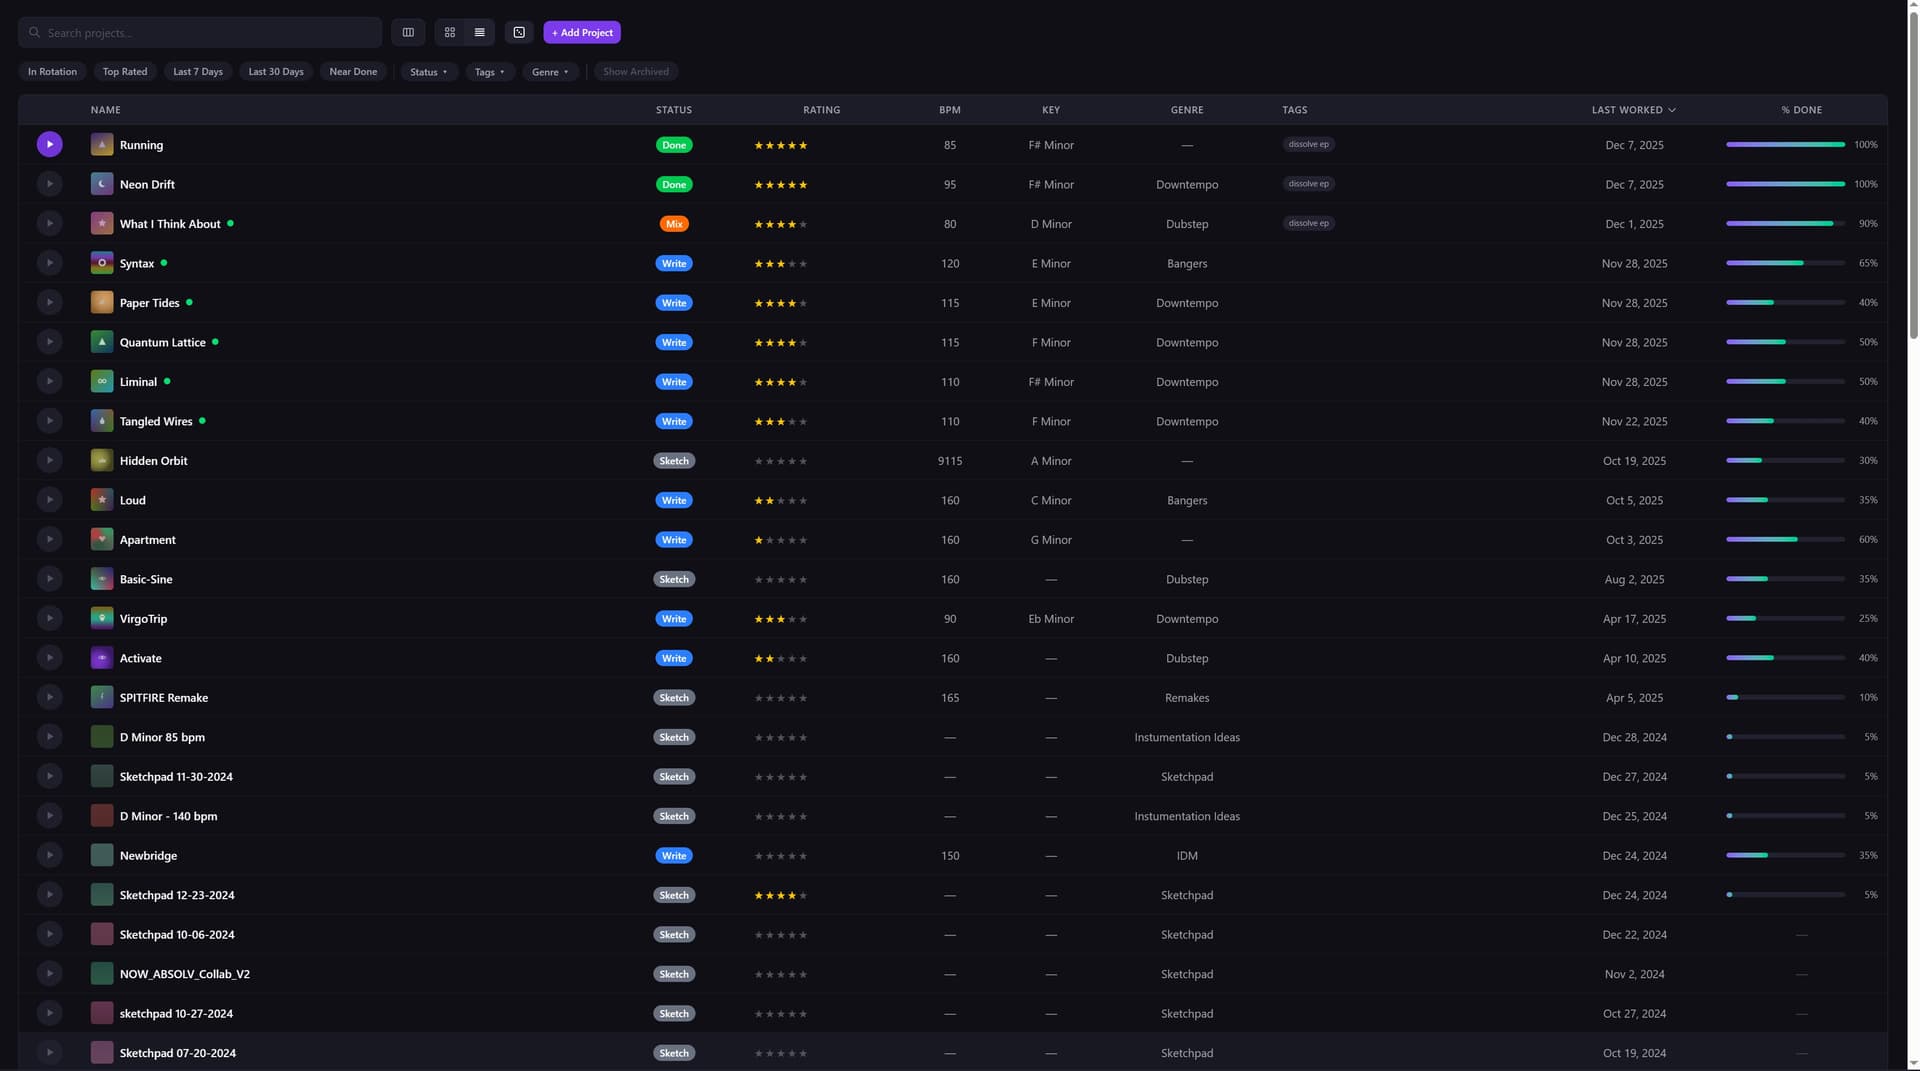Image resolution: width=1920 pixels, height=1071 pixels.
Task: Select the list view icon
Action: coord(479,32)
